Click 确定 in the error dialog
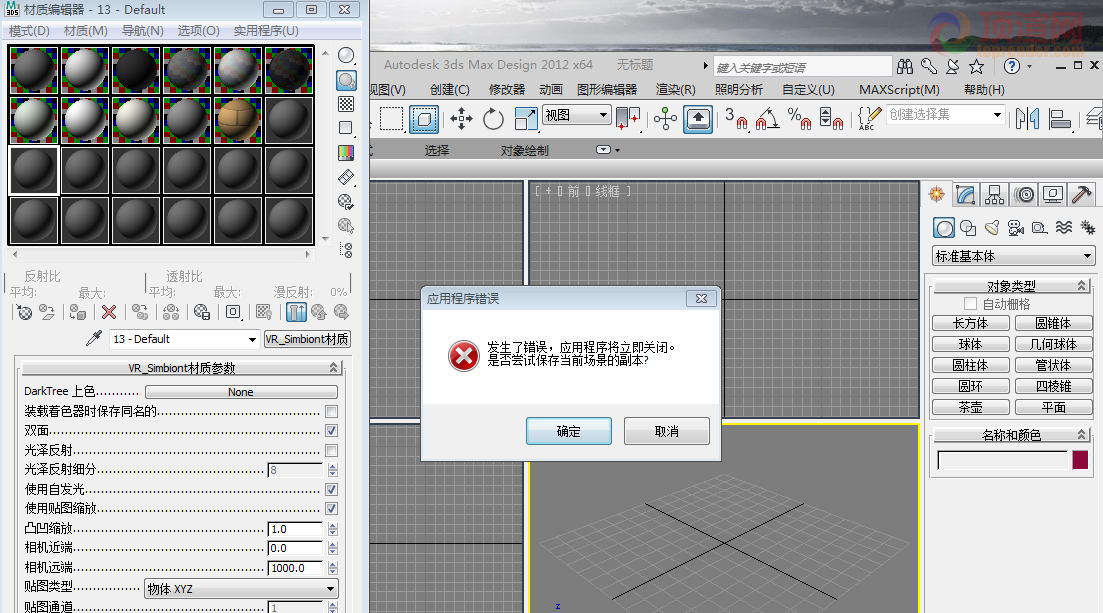 (568, 431)
